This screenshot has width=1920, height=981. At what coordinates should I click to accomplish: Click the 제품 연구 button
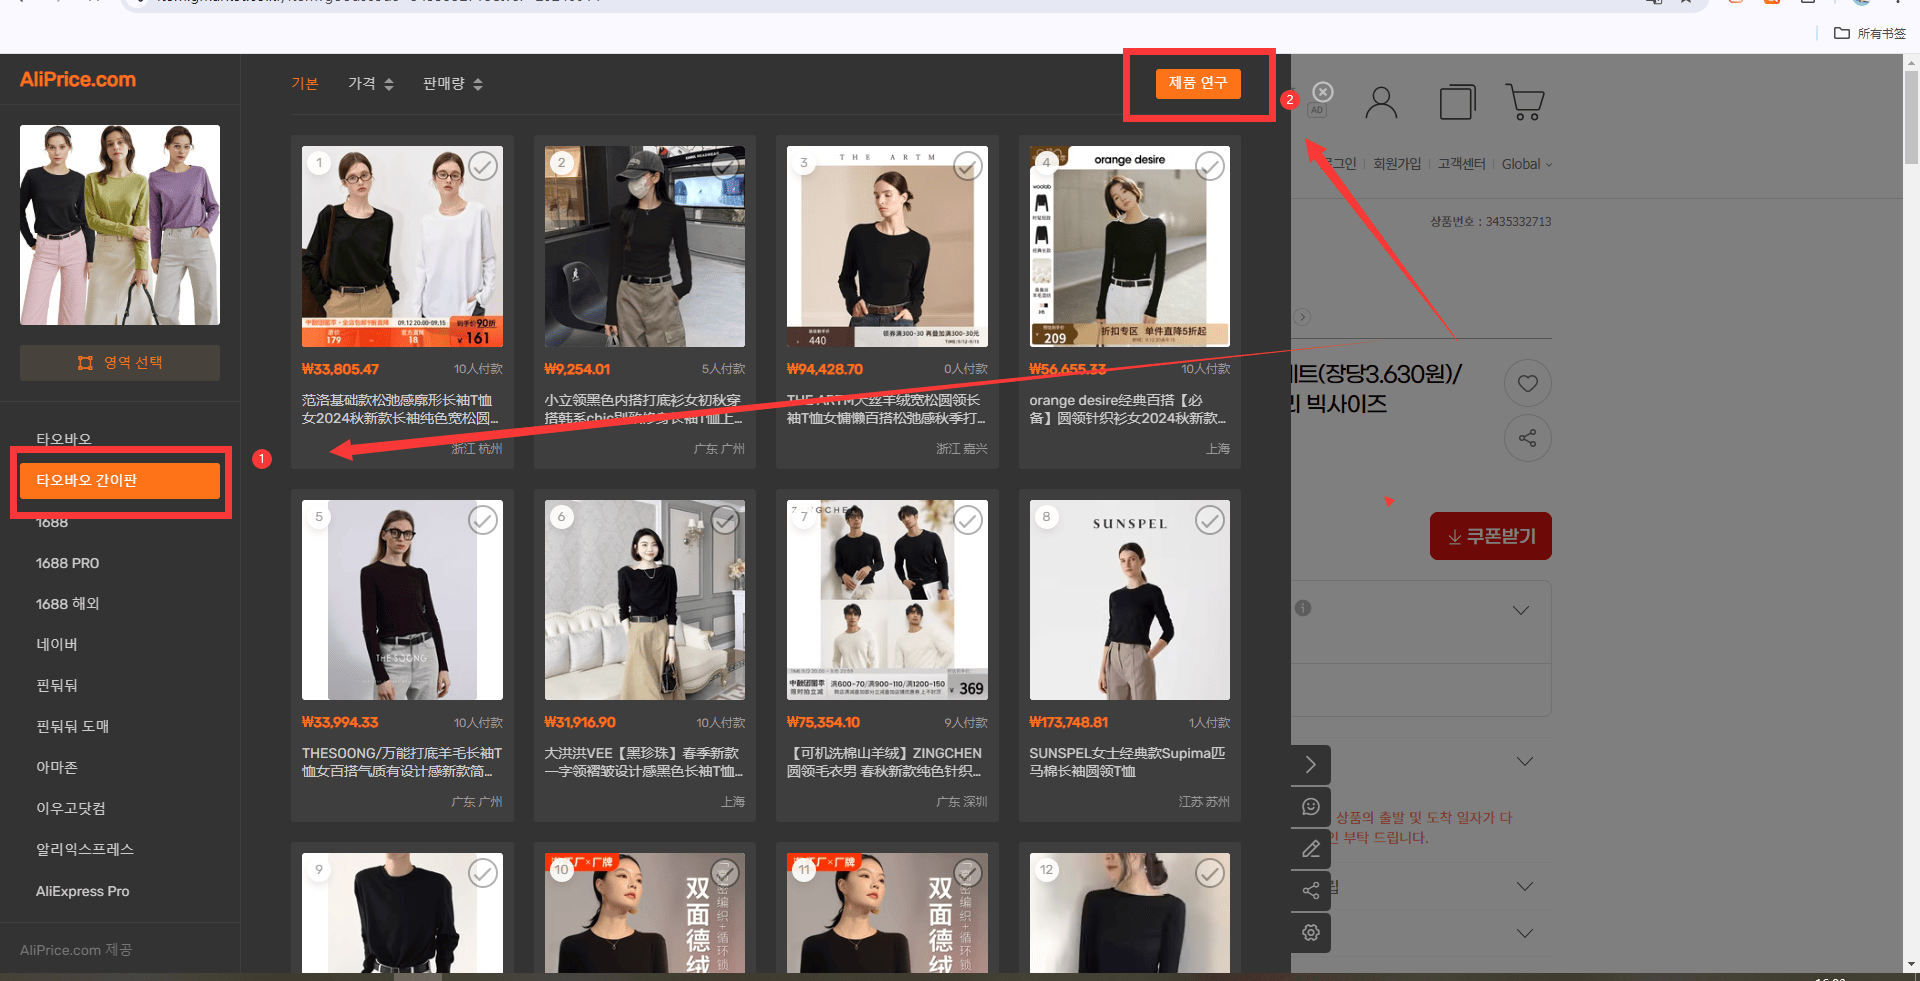1198,83
